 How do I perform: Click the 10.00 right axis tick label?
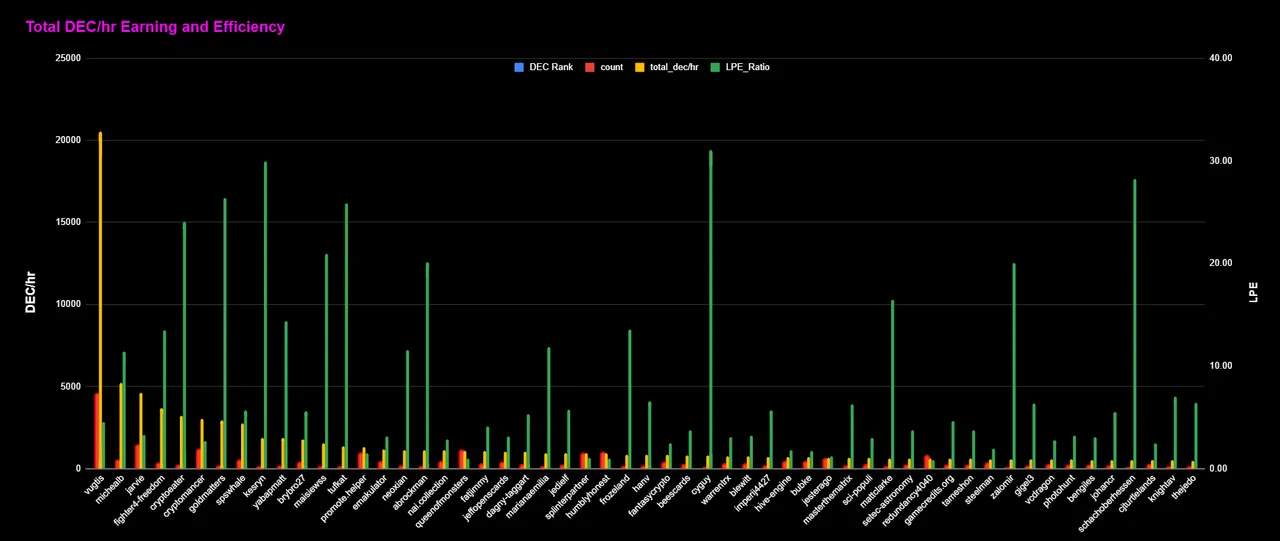coord(1220,366)
